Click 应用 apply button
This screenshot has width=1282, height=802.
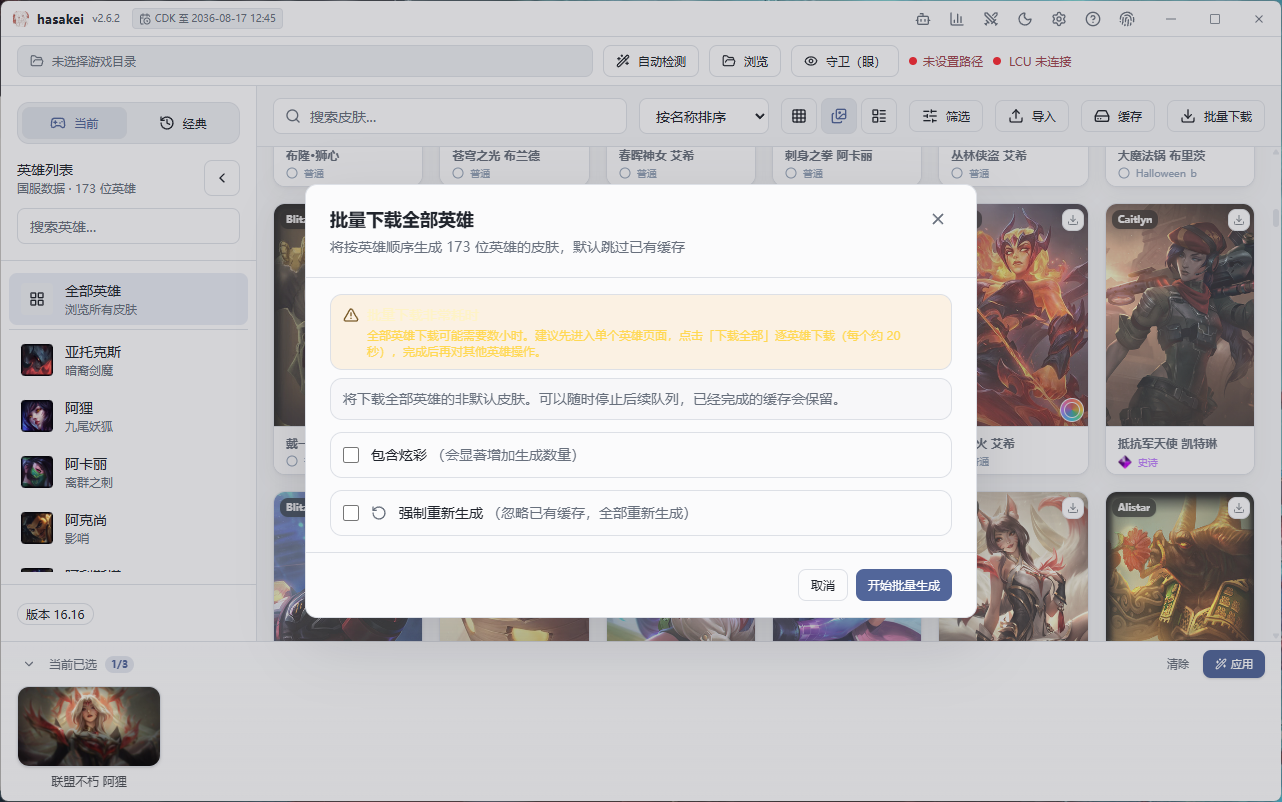tap(1234, 664)
